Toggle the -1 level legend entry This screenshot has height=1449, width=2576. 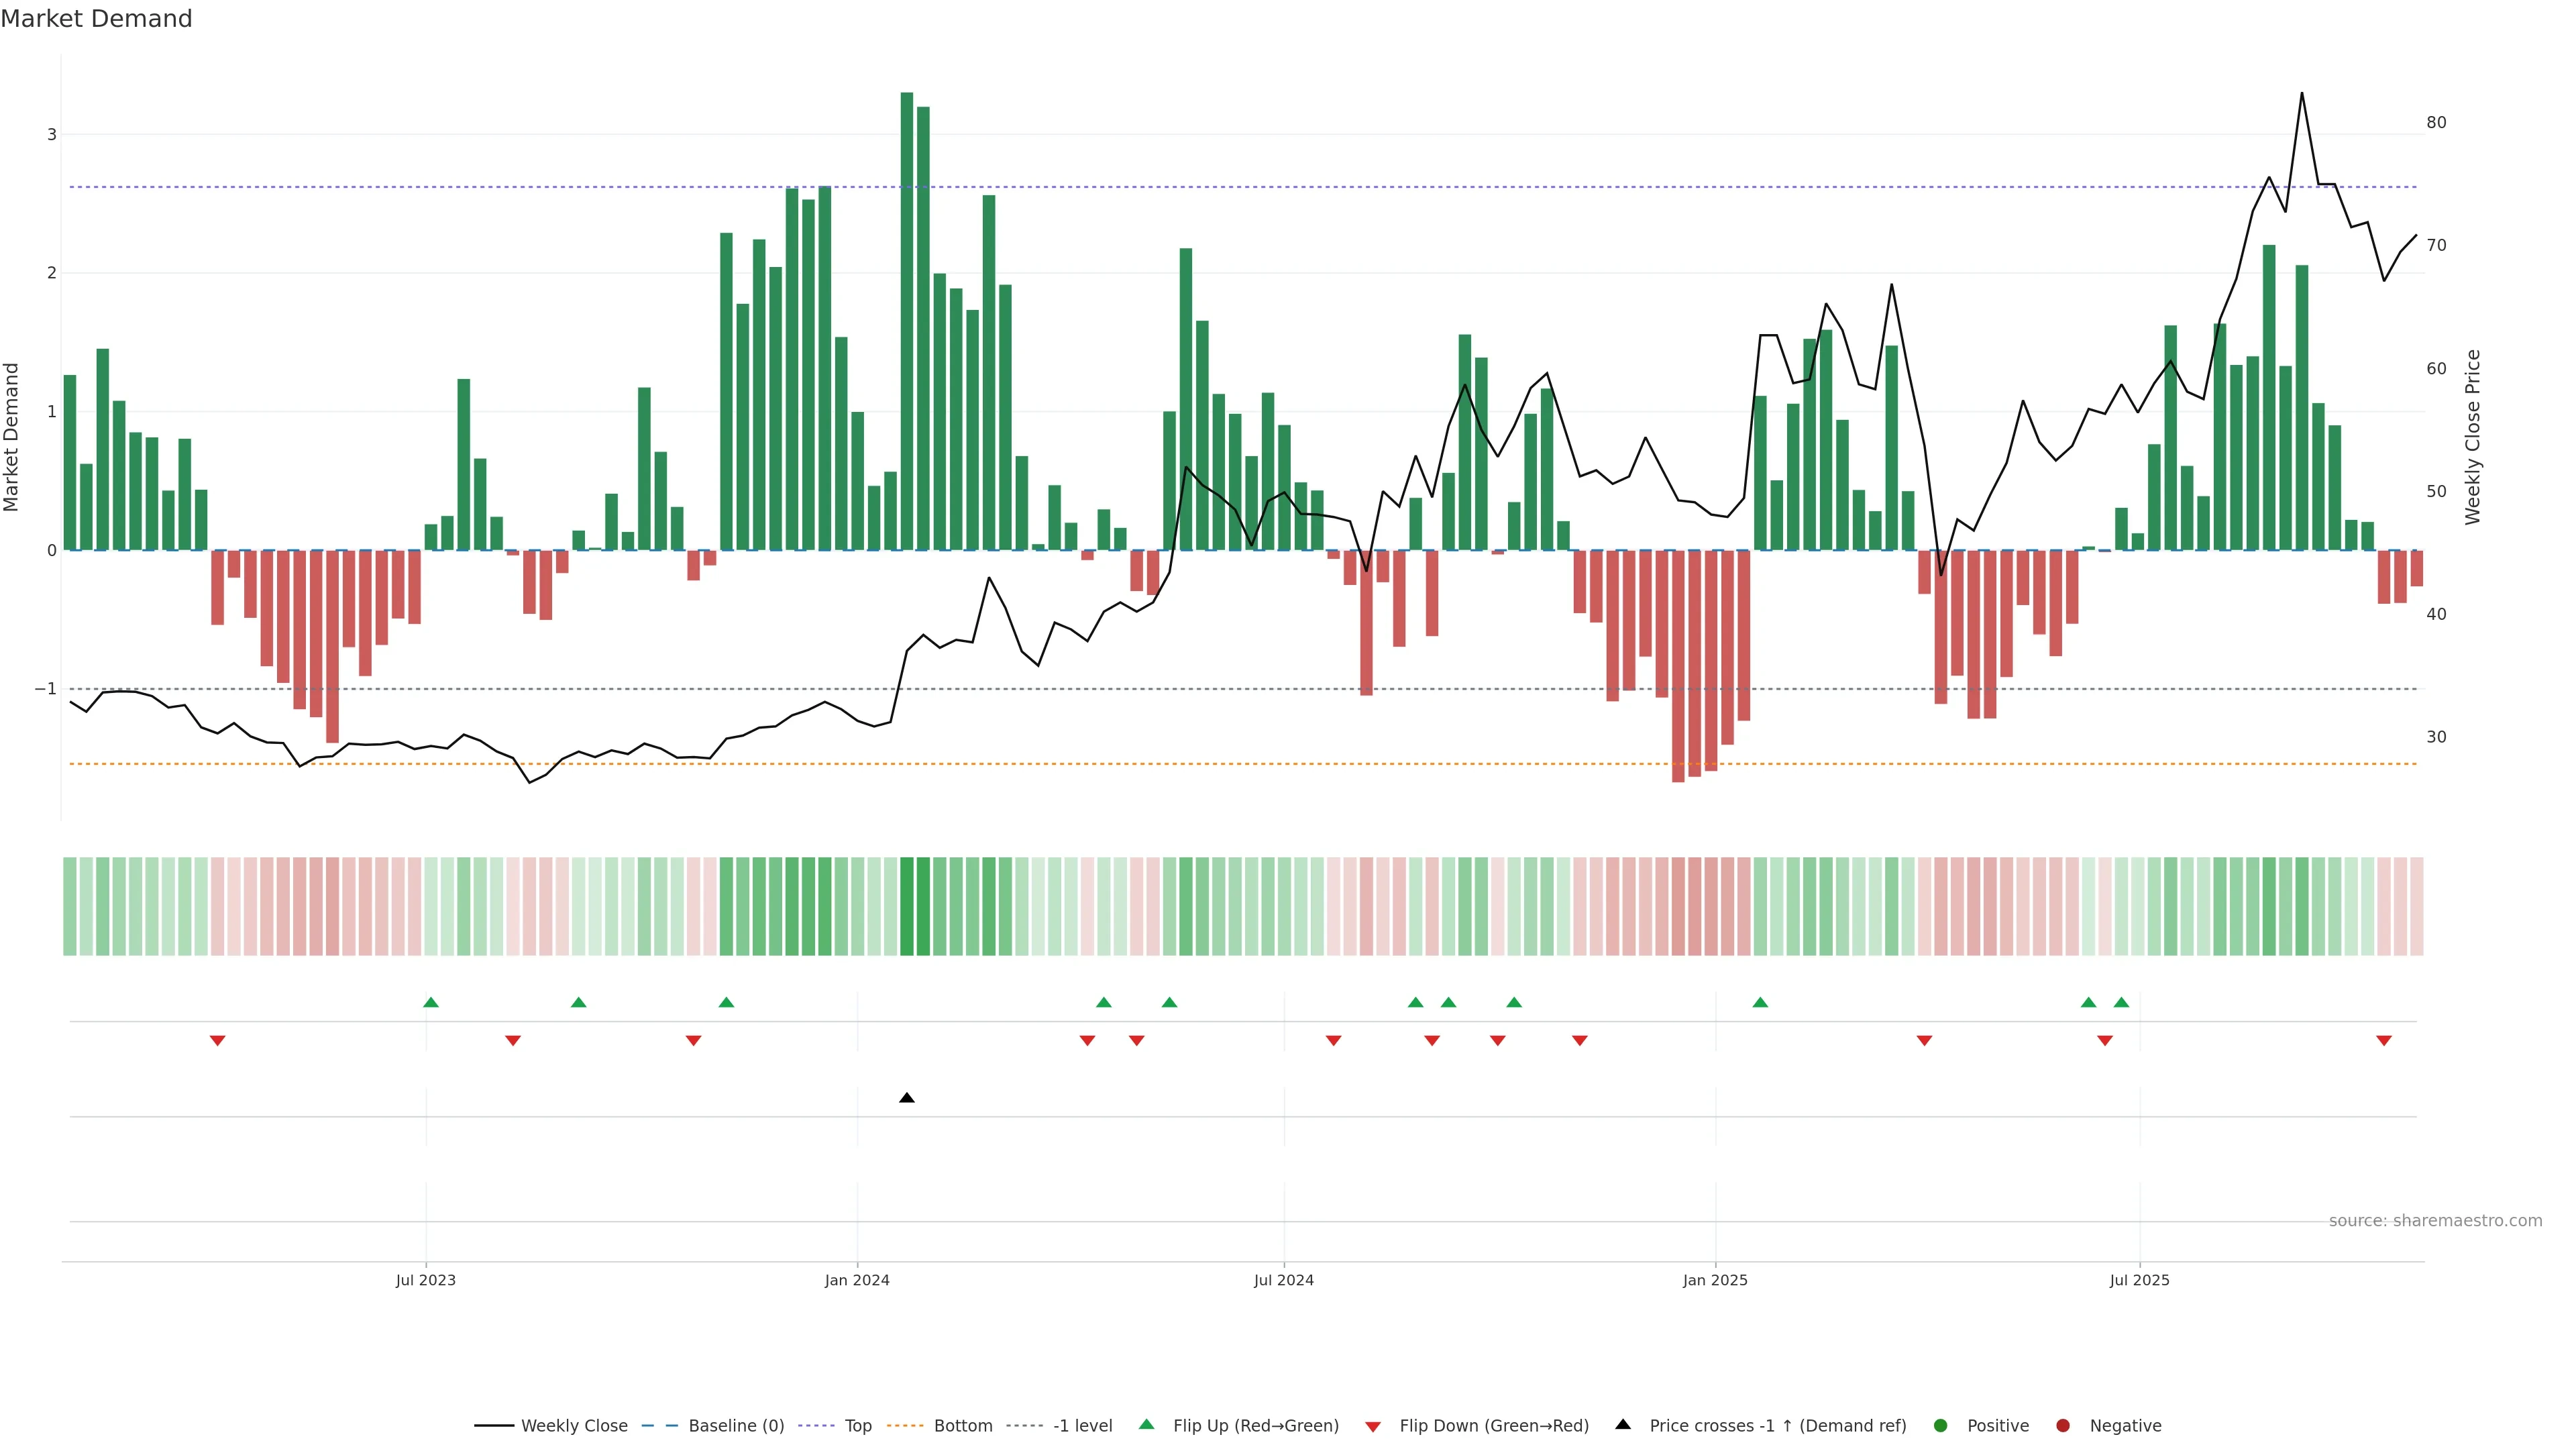[x=1082, y=1426]
